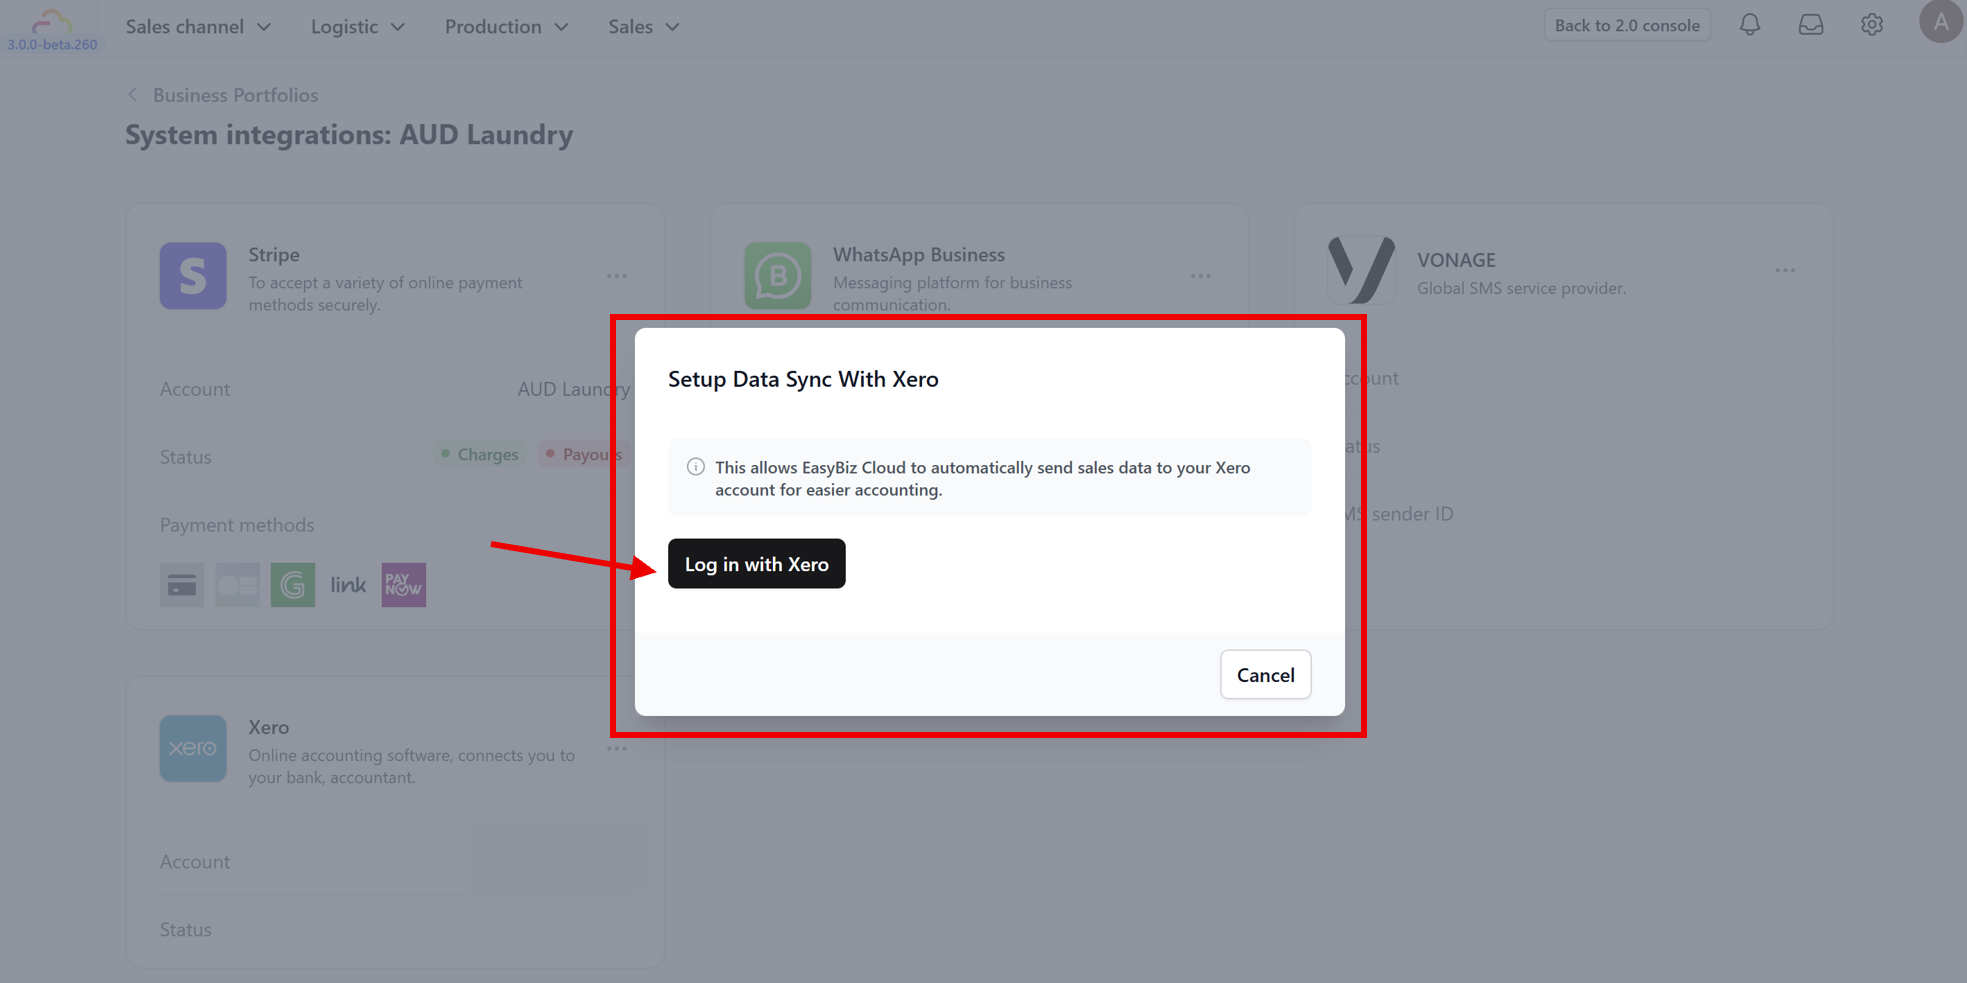Click the VONAGE provider icon

[x=1361, y=270]
